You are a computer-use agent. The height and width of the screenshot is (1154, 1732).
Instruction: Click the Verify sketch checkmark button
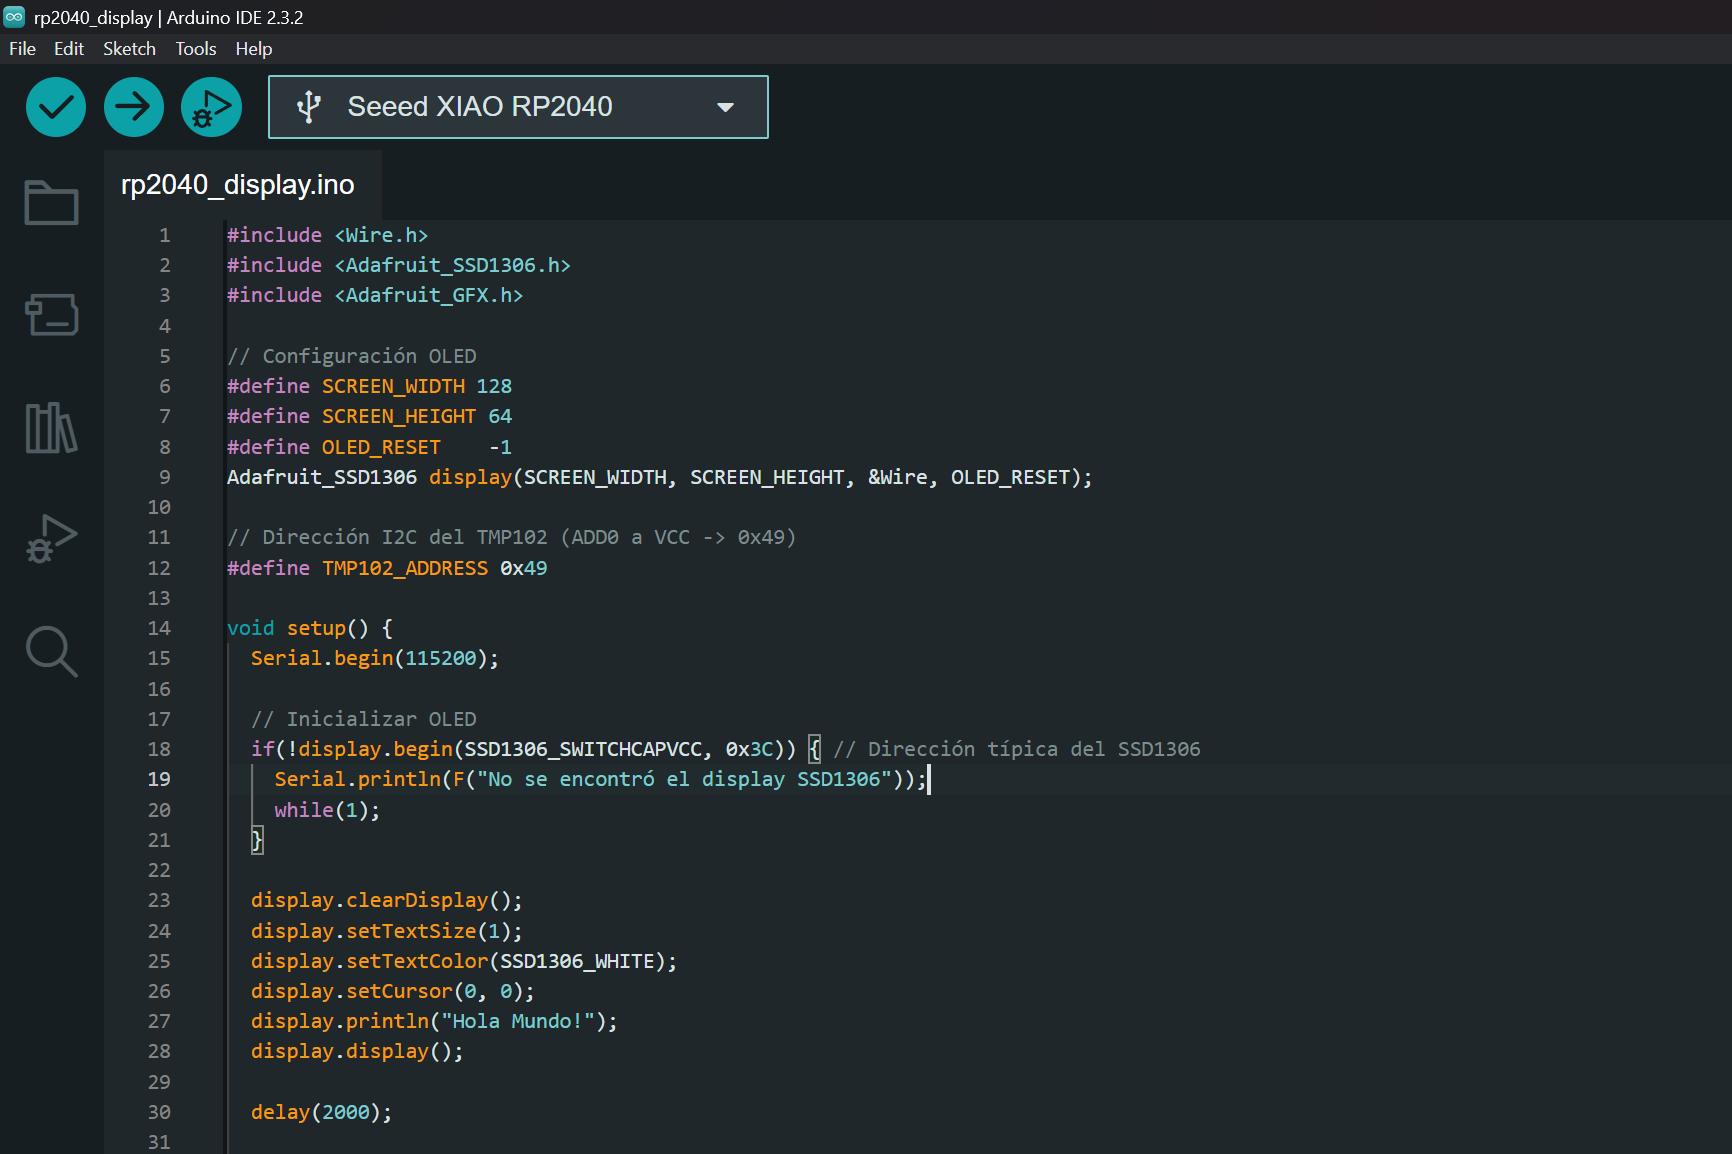click(56, 107)
